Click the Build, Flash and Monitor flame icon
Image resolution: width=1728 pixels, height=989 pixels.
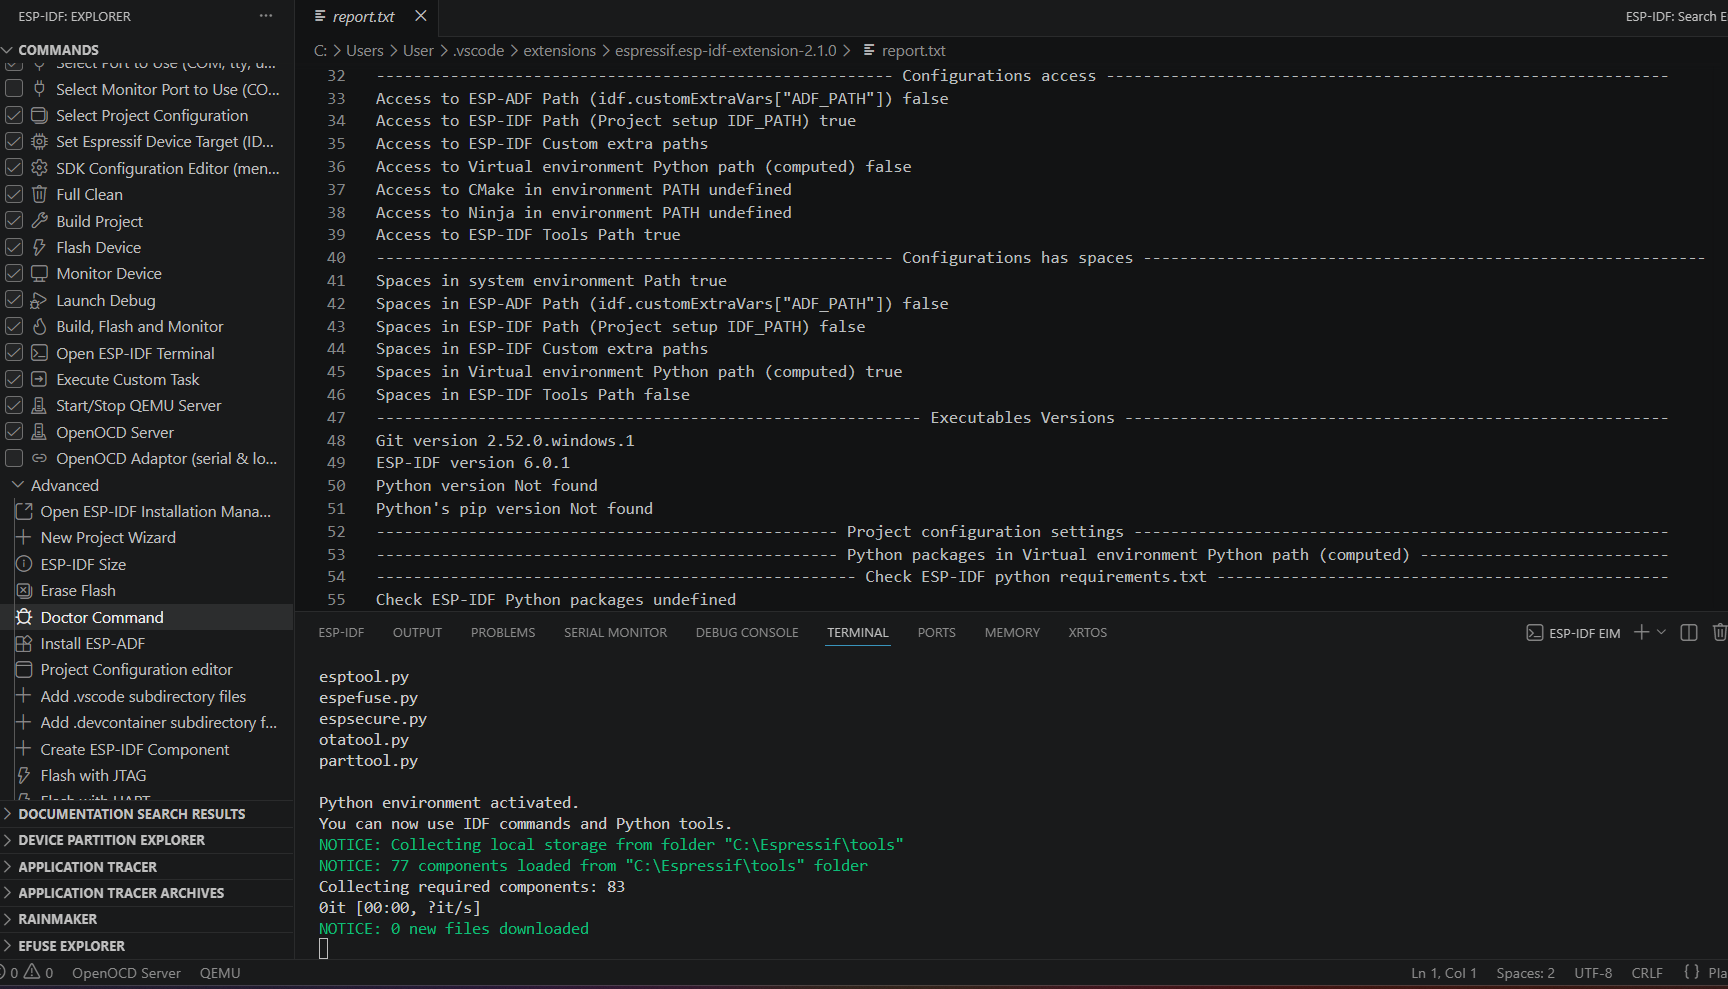39,326
